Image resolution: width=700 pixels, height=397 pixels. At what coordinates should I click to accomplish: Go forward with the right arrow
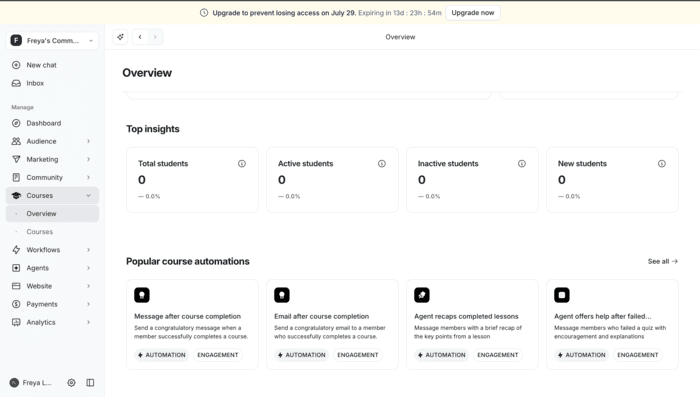155,37
